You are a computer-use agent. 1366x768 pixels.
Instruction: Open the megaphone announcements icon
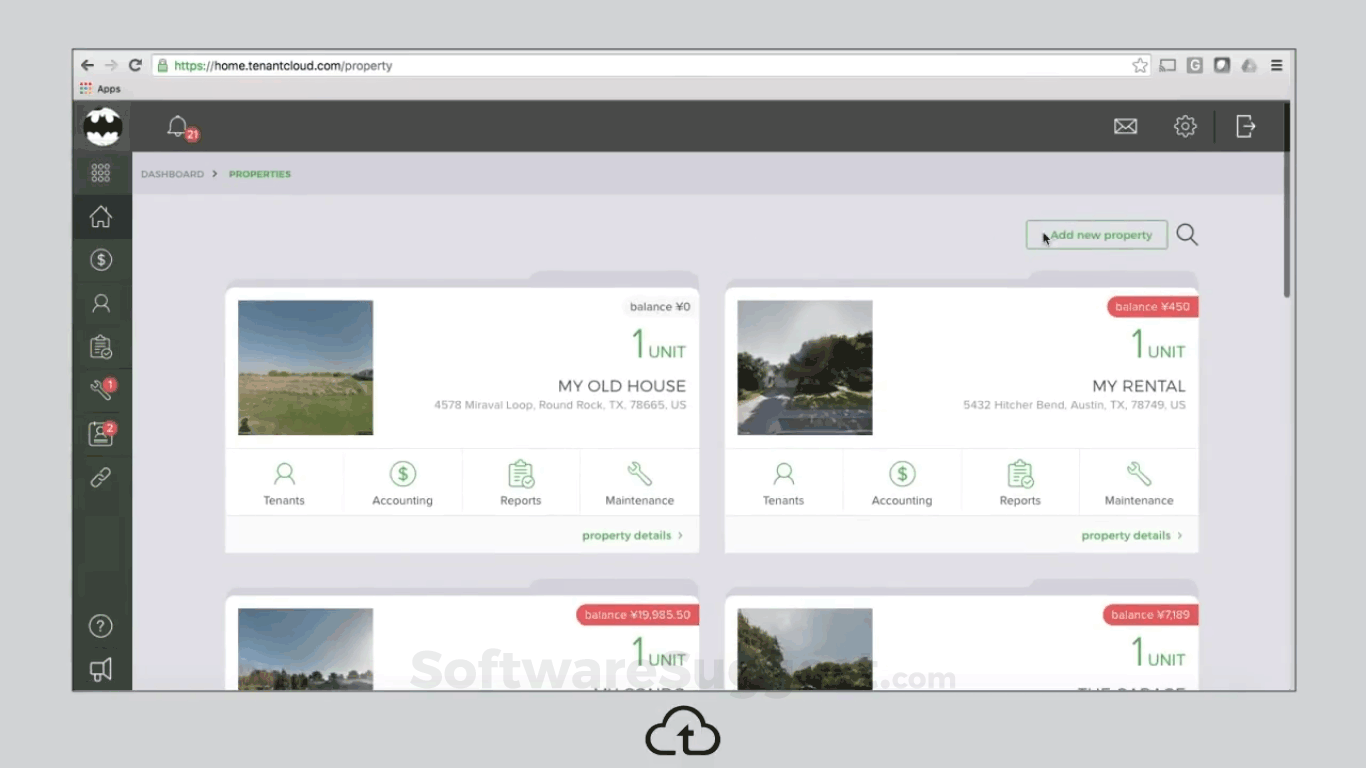[x=101, y=670]
